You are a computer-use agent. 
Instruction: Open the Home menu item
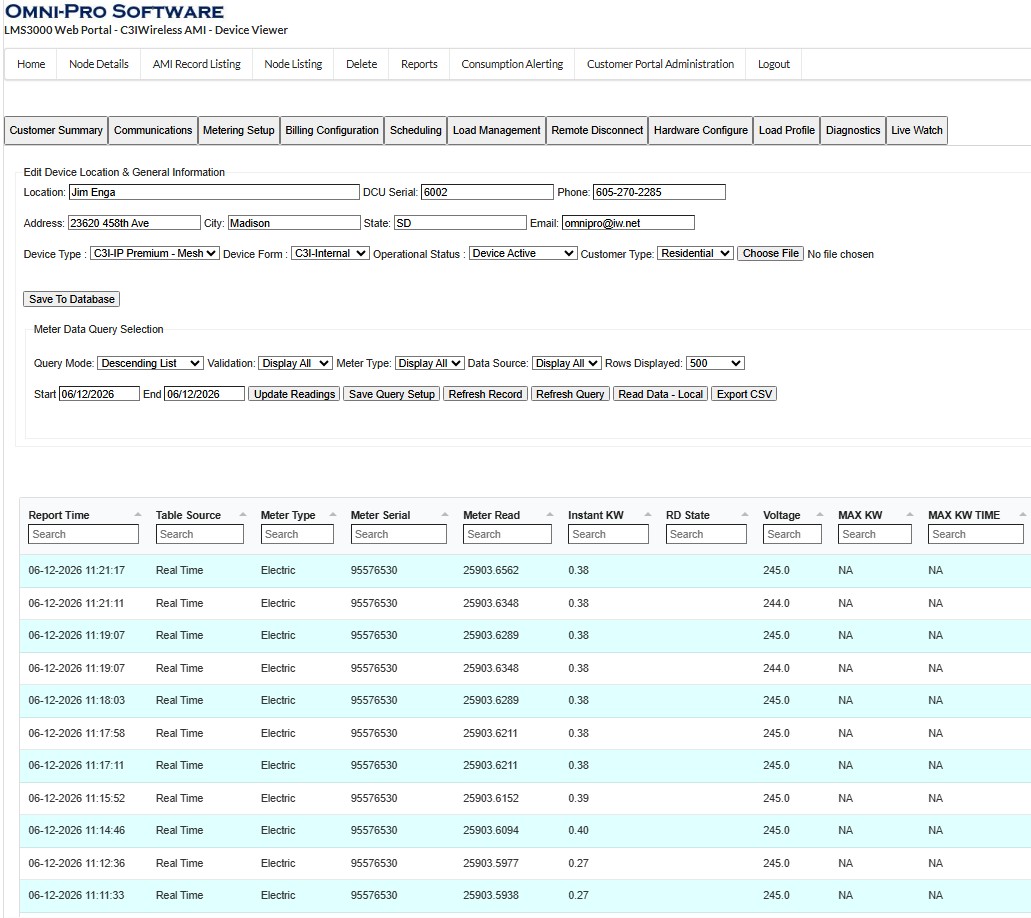pyautogui.click(x=31, y=64)
